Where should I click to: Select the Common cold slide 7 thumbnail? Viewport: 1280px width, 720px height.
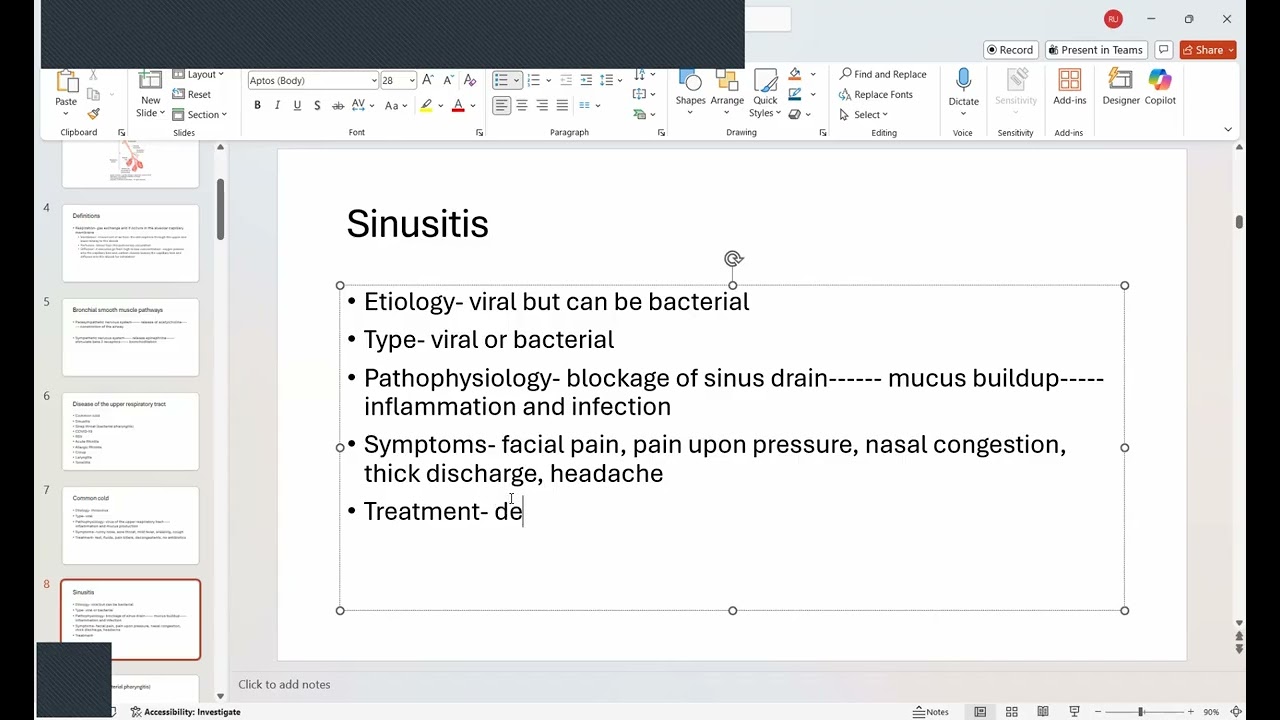pos(131,525)
